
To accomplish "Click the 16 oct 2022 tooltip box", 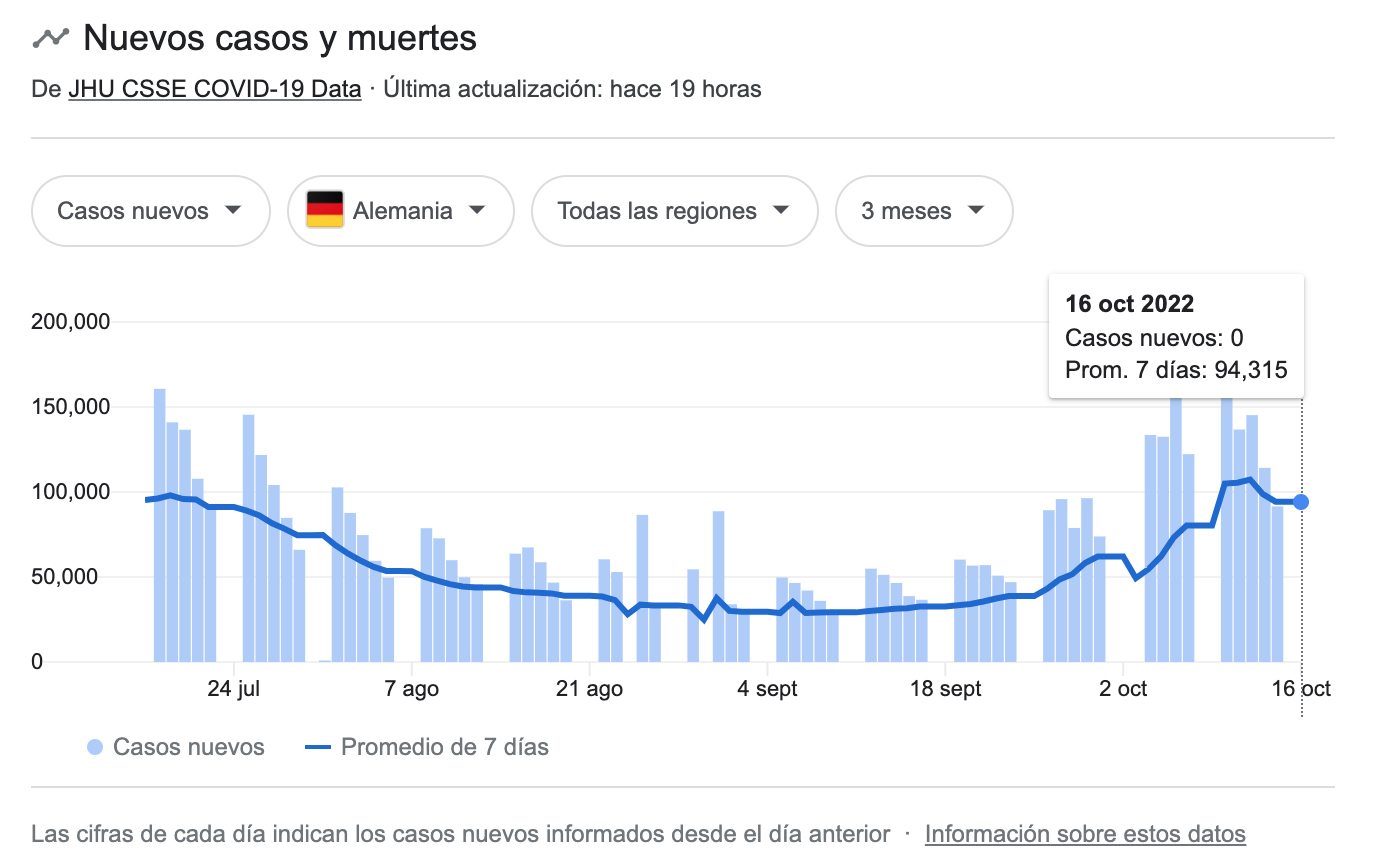I will point(1176,337).
